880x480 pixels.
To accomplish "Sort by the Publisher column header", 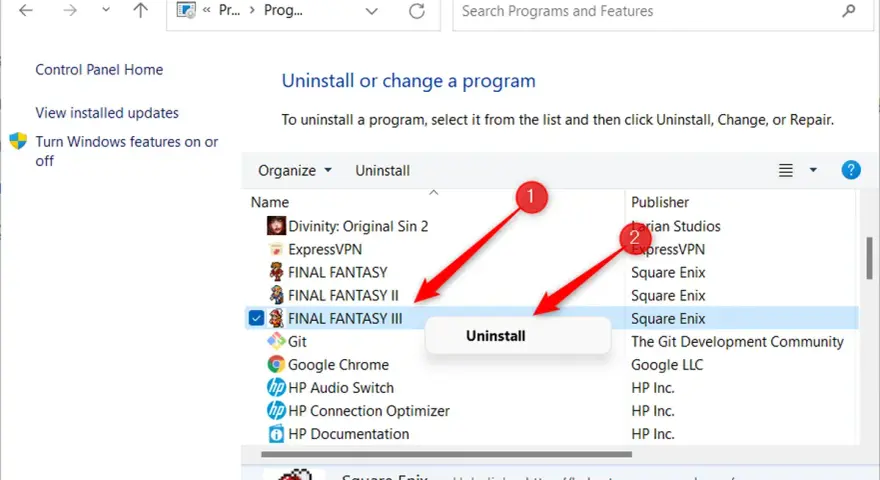I will [659, 202].
